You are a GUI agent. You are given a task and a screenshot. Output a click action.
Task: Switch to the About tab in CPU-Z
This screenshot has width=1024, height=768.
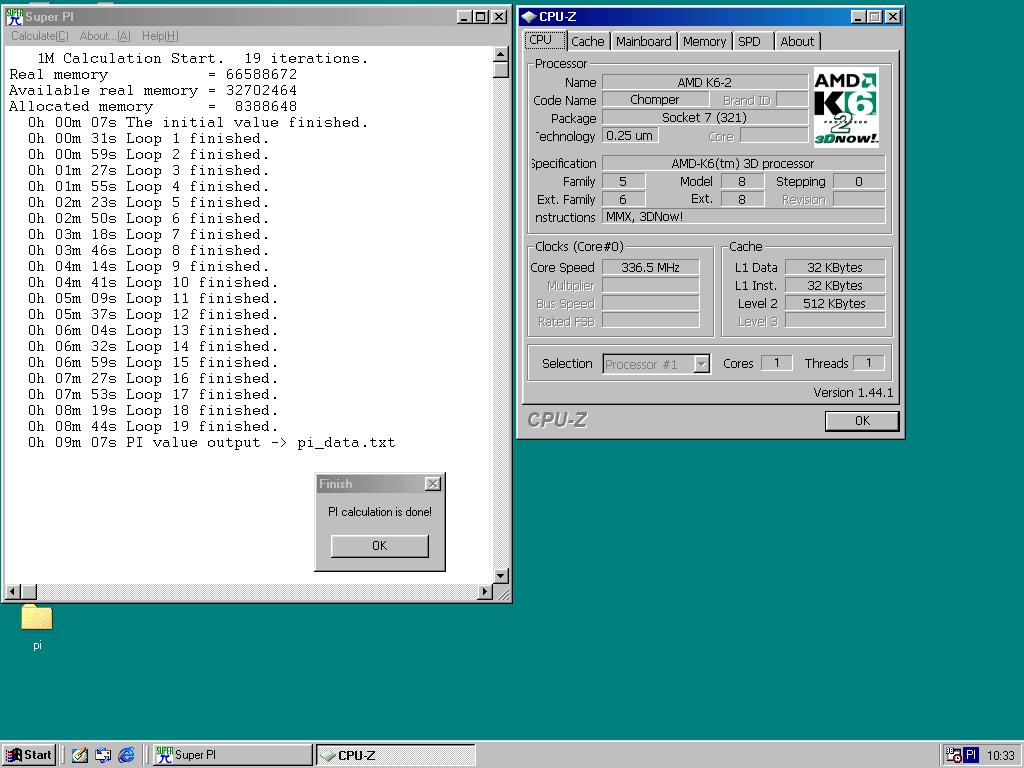[797, 41]
